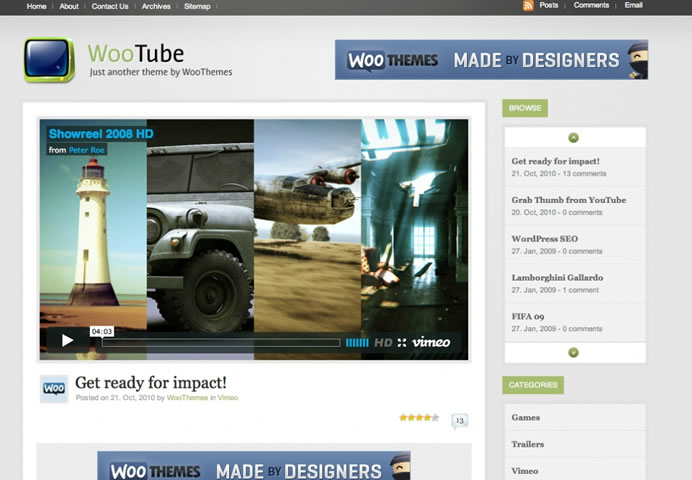Open the Archives page
The width and height of the screenshot is (692, 480).
click(156, 6)
